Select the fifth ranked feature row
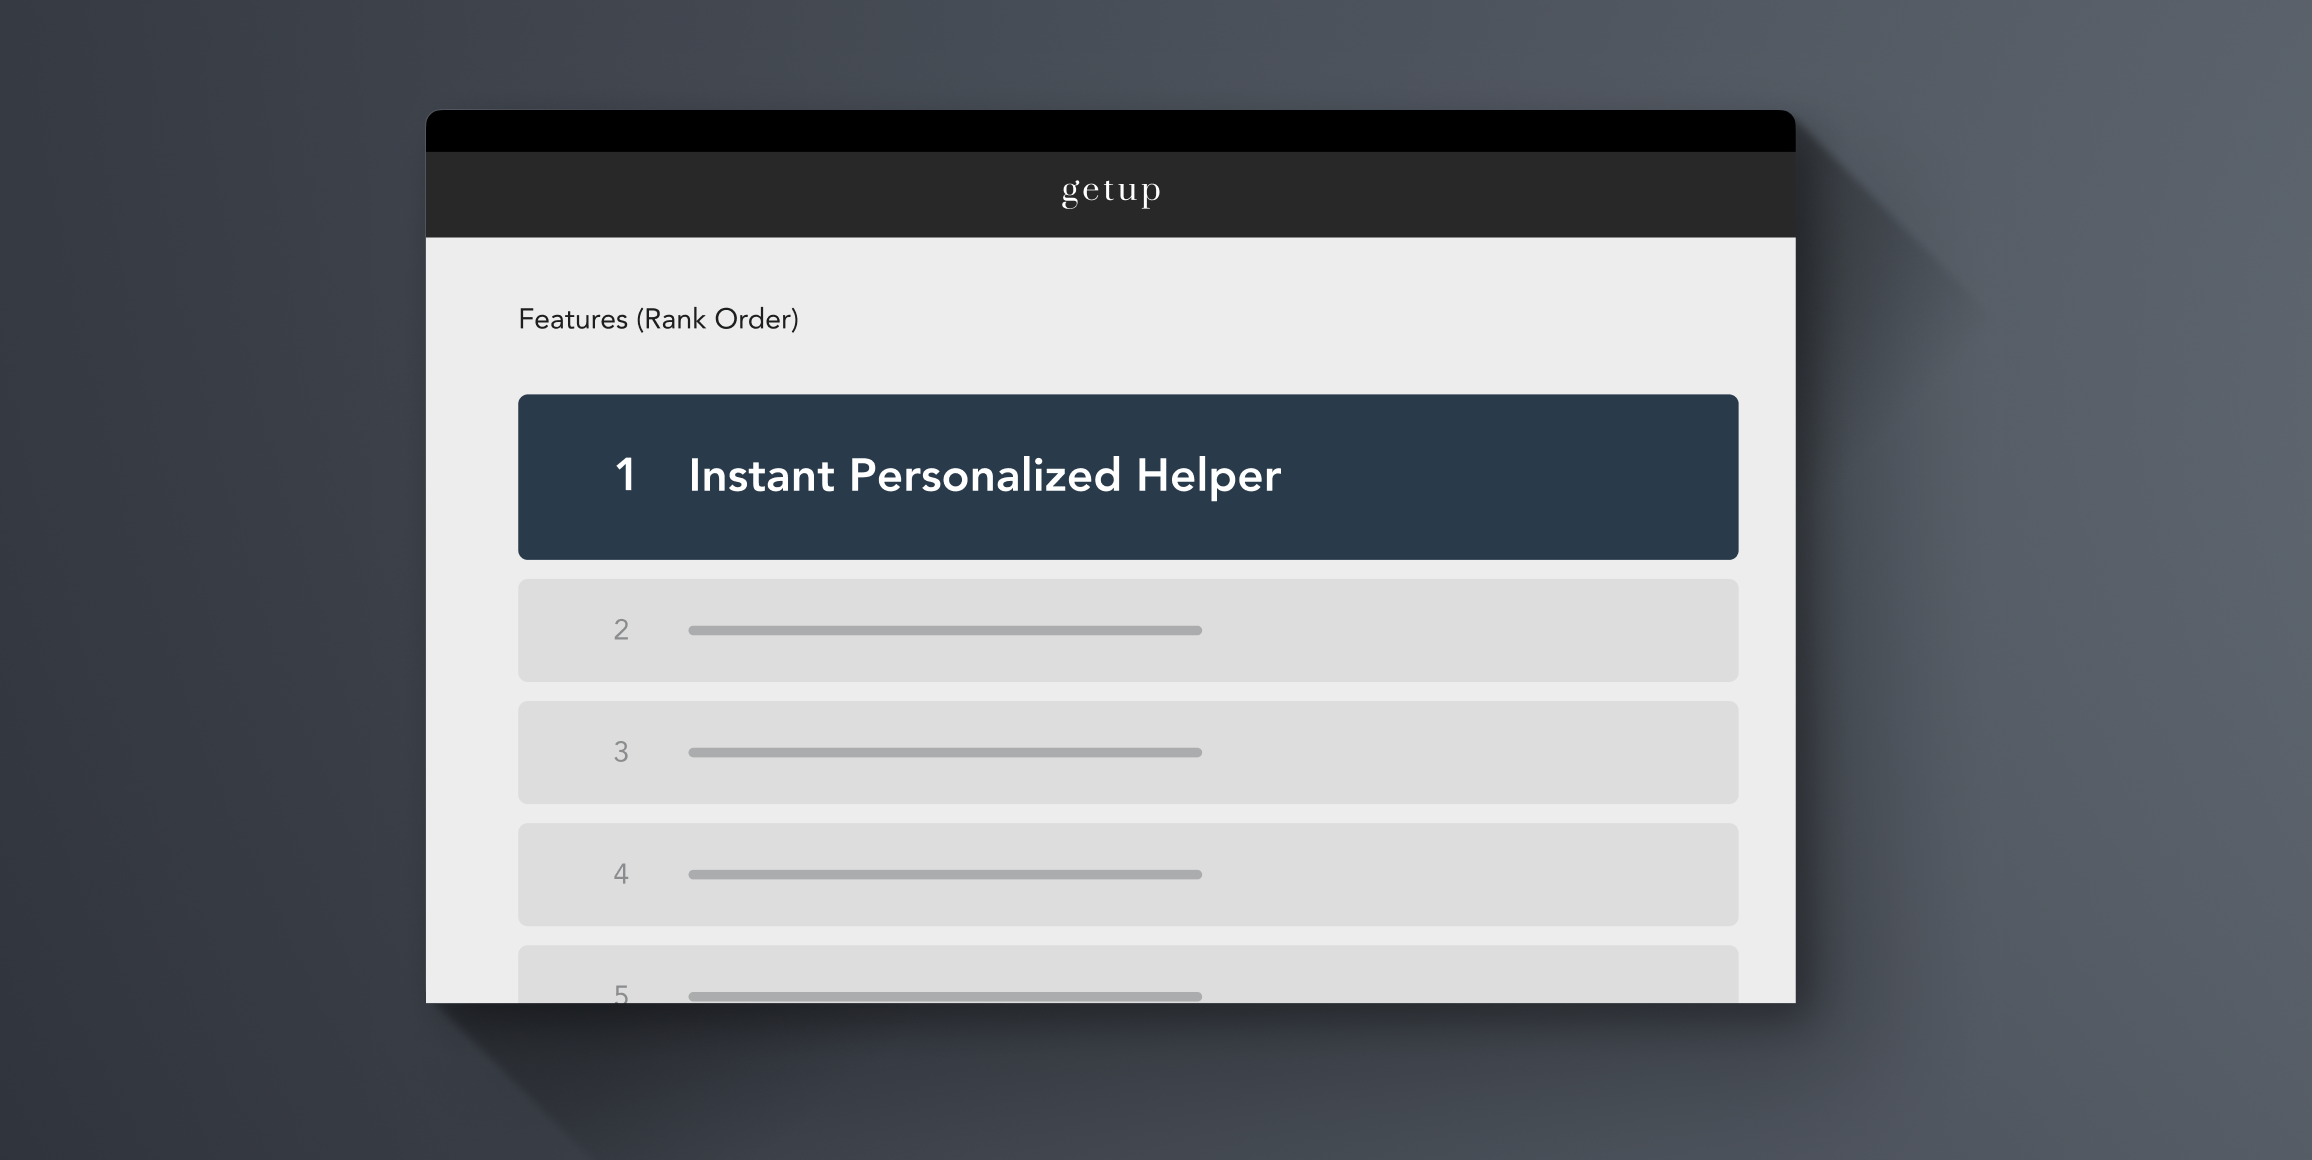 pyautogui.click(x=1128, y=974)
